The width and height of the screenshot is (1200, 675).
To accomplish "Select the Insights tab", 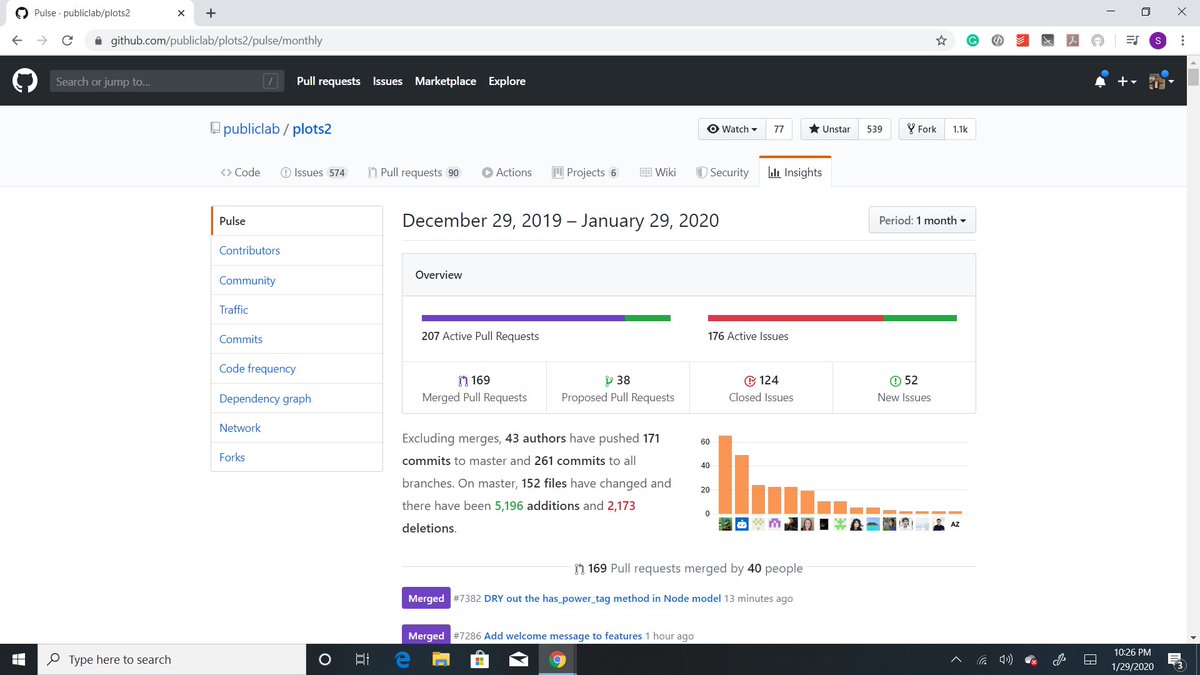I will pos(795,172).
